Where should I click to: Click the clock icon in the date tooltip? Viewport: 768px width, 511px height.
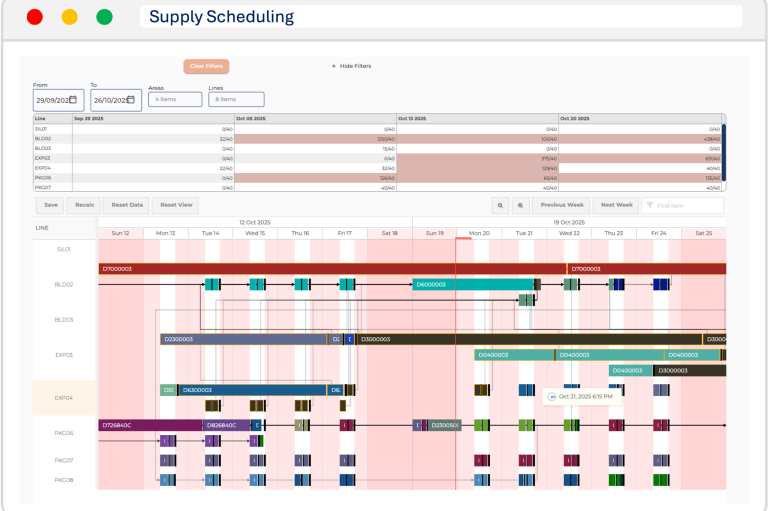(x=552, y=396)
